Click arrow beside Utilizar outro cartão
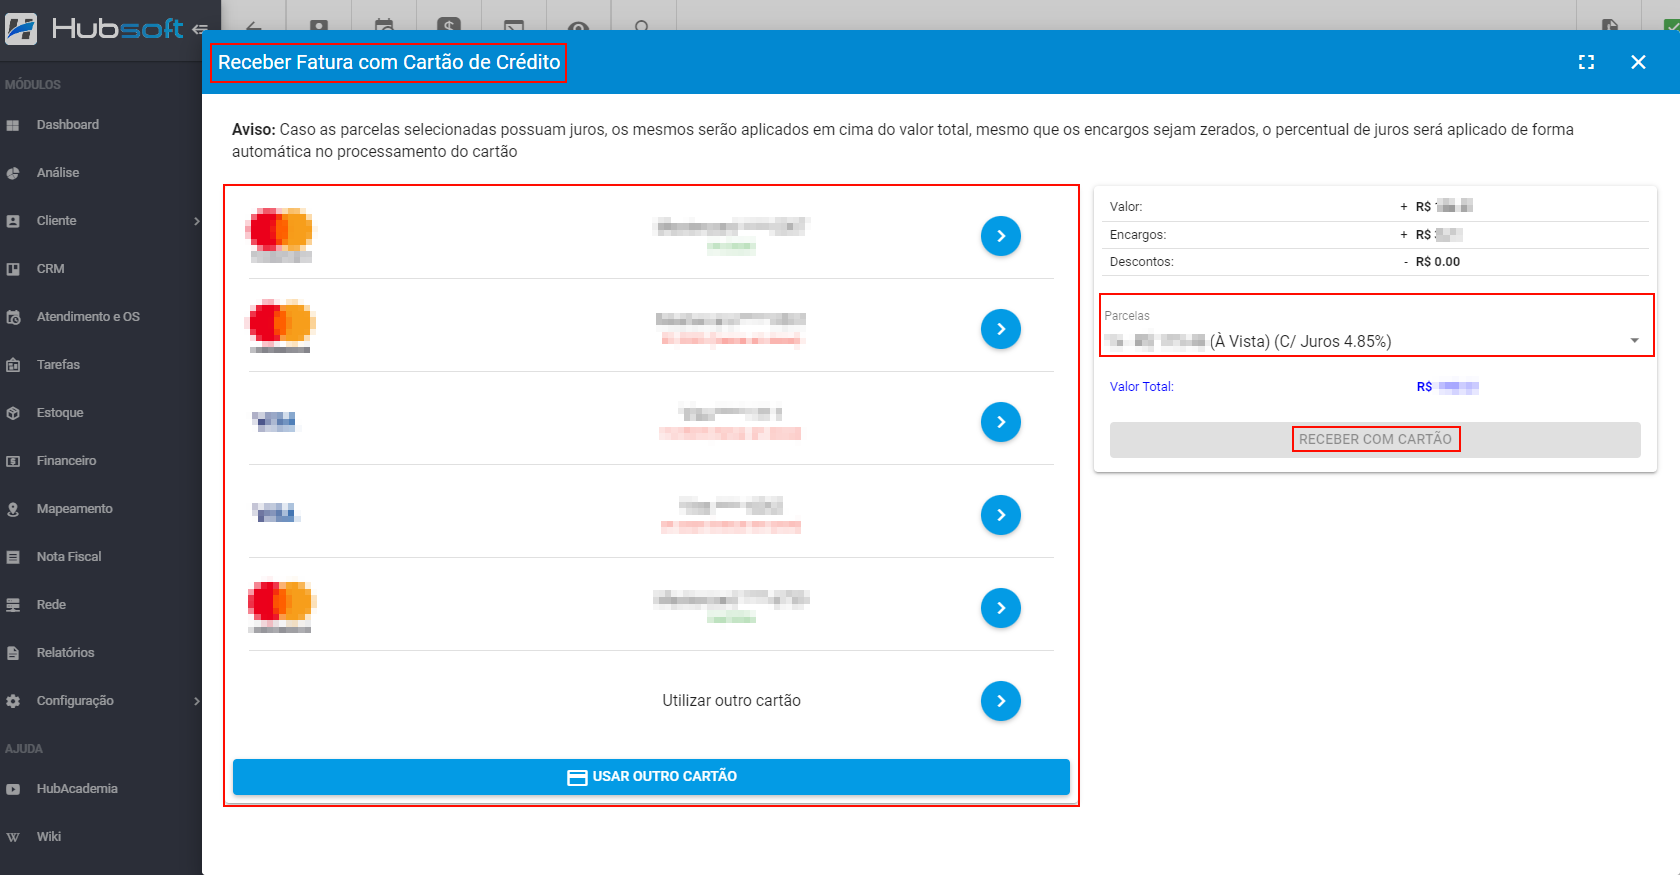Viewport: 1680px width, 875px height. (x=1000, y=701)
